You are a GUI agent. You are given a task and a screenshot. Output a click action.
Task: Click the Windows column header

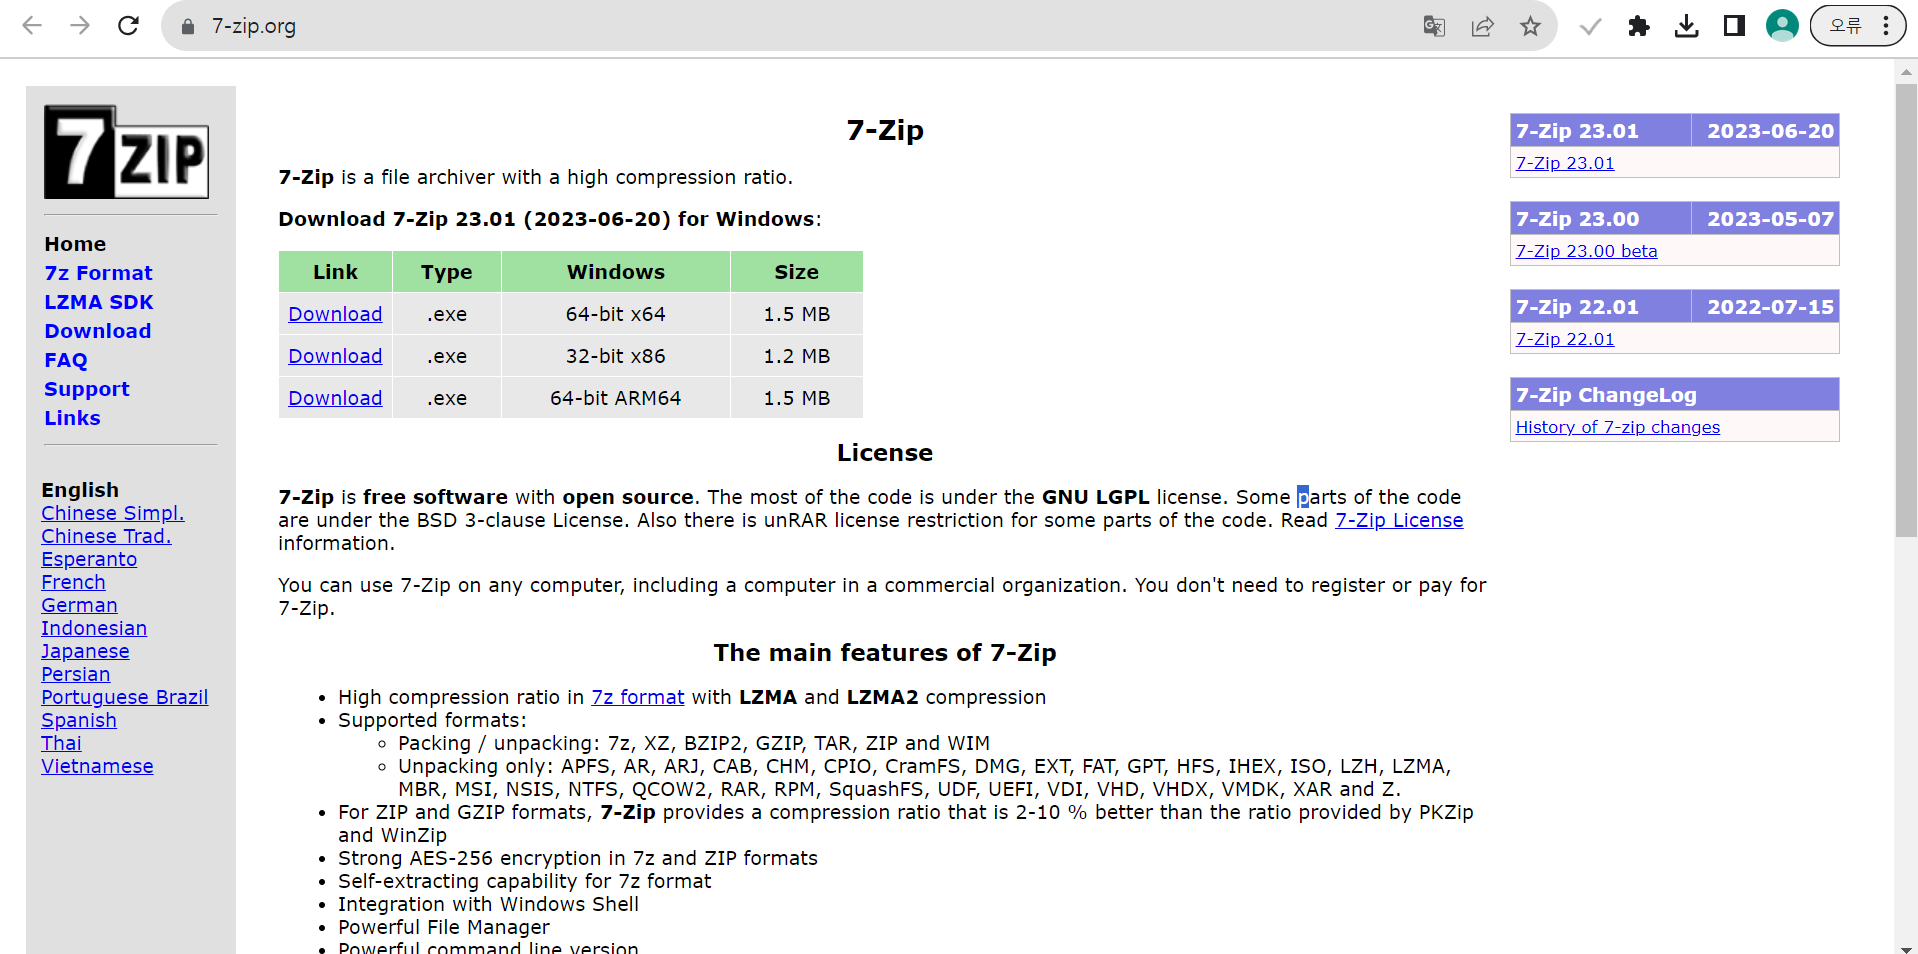point(616,272)
